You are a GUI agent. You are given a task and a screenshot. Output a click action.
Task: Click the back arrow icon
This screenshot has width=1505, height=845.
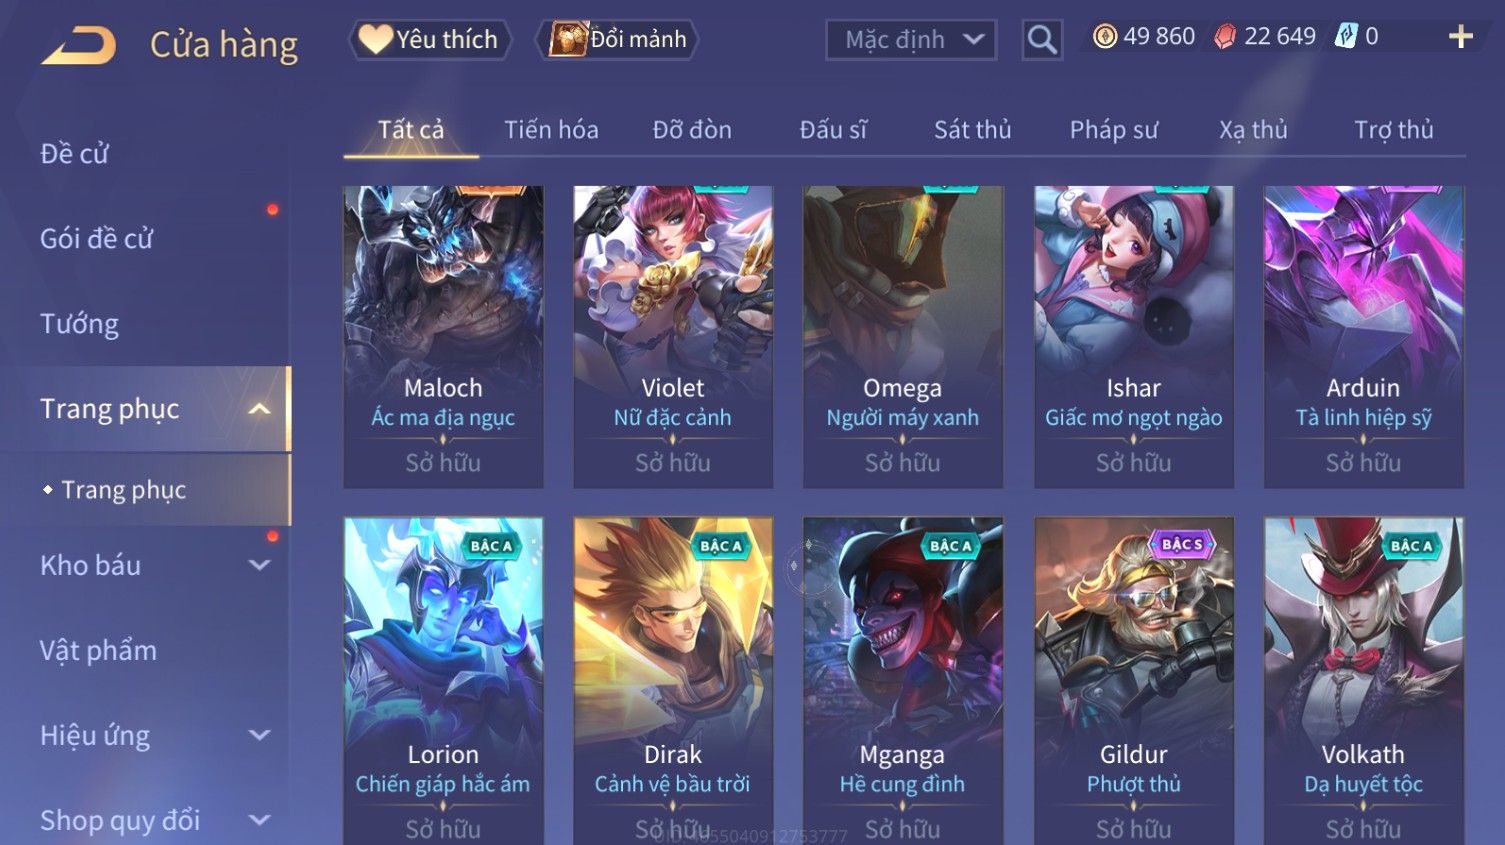(x=79, y=45)
